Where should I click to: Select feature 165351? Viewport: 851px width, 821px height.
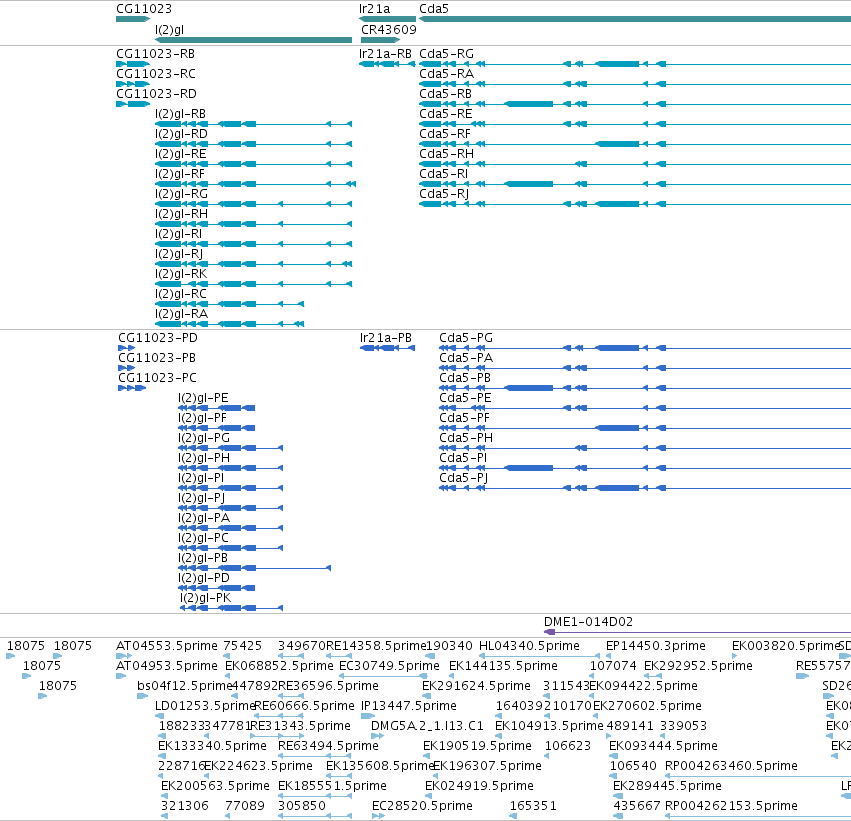pyautogui.click(x=533, y=806)
